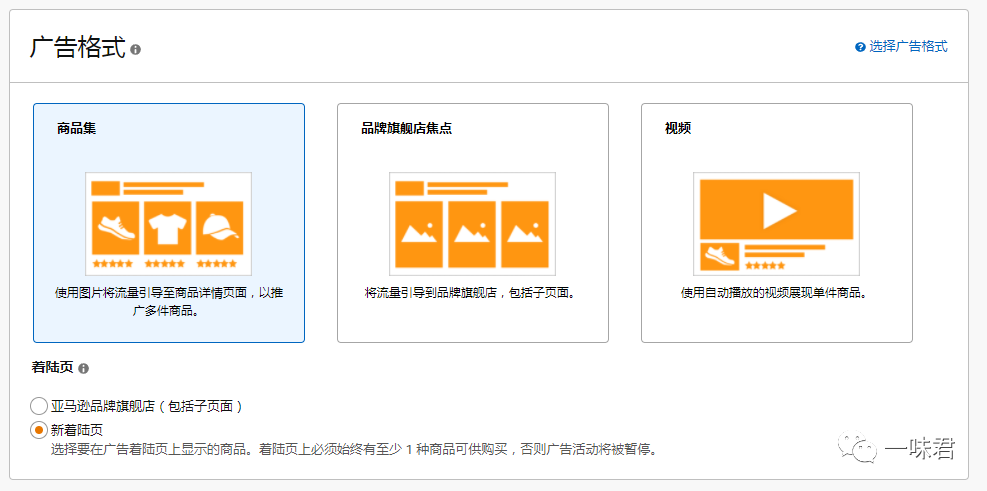Choose the 亚马逊品牌旗舰店（包括子页面） radio option

coord(38,406)
